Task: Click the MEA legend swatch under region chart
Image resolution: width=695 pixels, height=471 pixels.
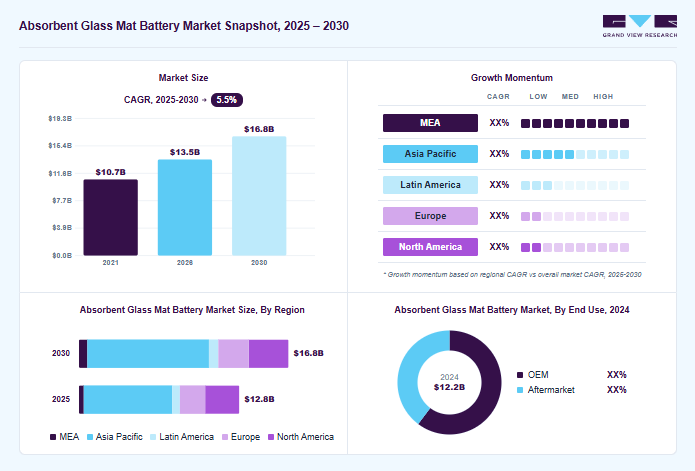Action: 53,437
